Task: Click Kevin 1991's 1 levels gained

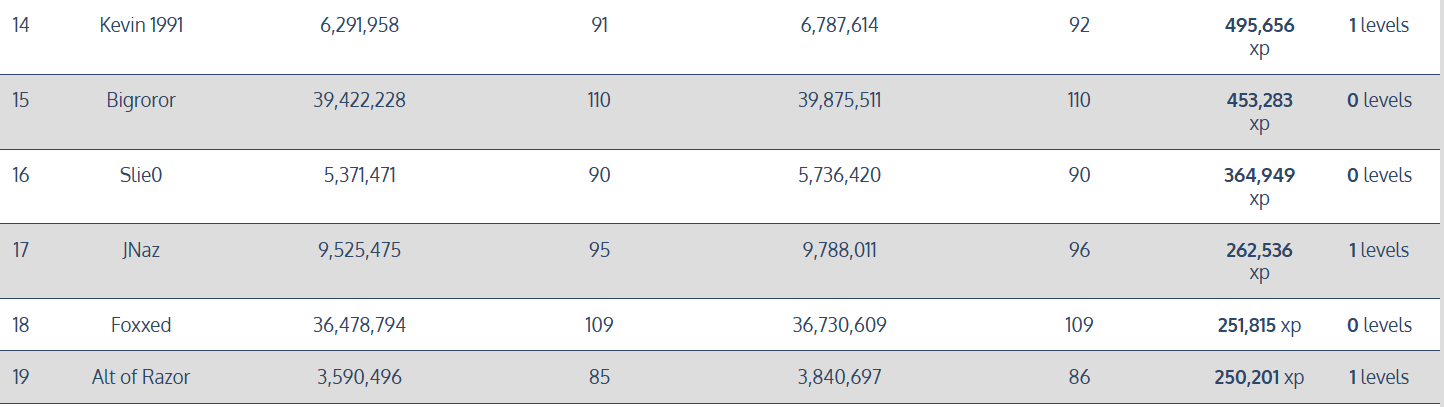Action: pyautogui.click(x=1379, y=25)
